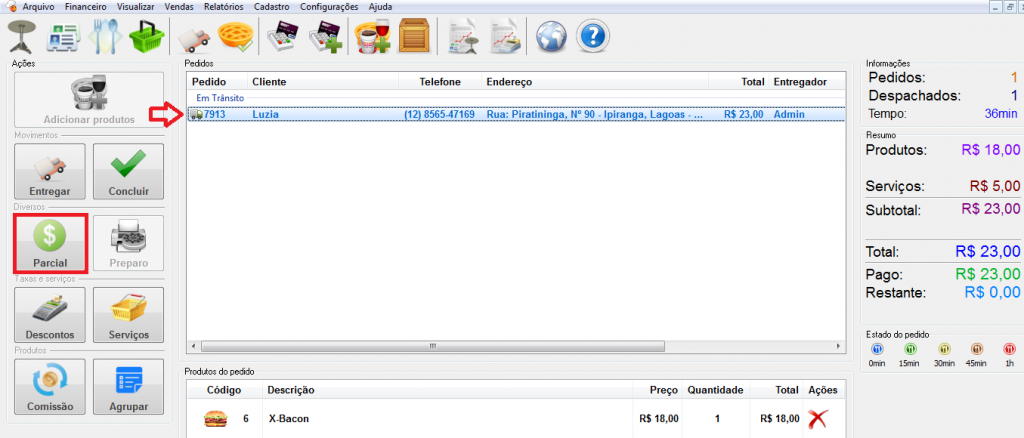Open the Configurações menu

(x=329, y=6)
